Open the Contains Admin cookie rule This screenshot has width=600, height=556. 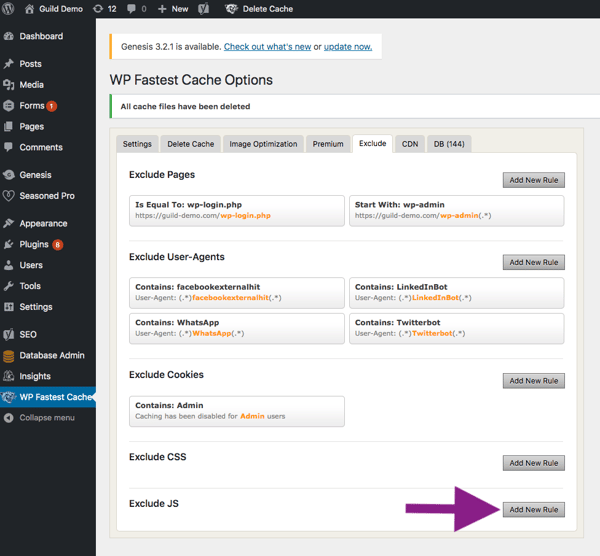[237, 411]
